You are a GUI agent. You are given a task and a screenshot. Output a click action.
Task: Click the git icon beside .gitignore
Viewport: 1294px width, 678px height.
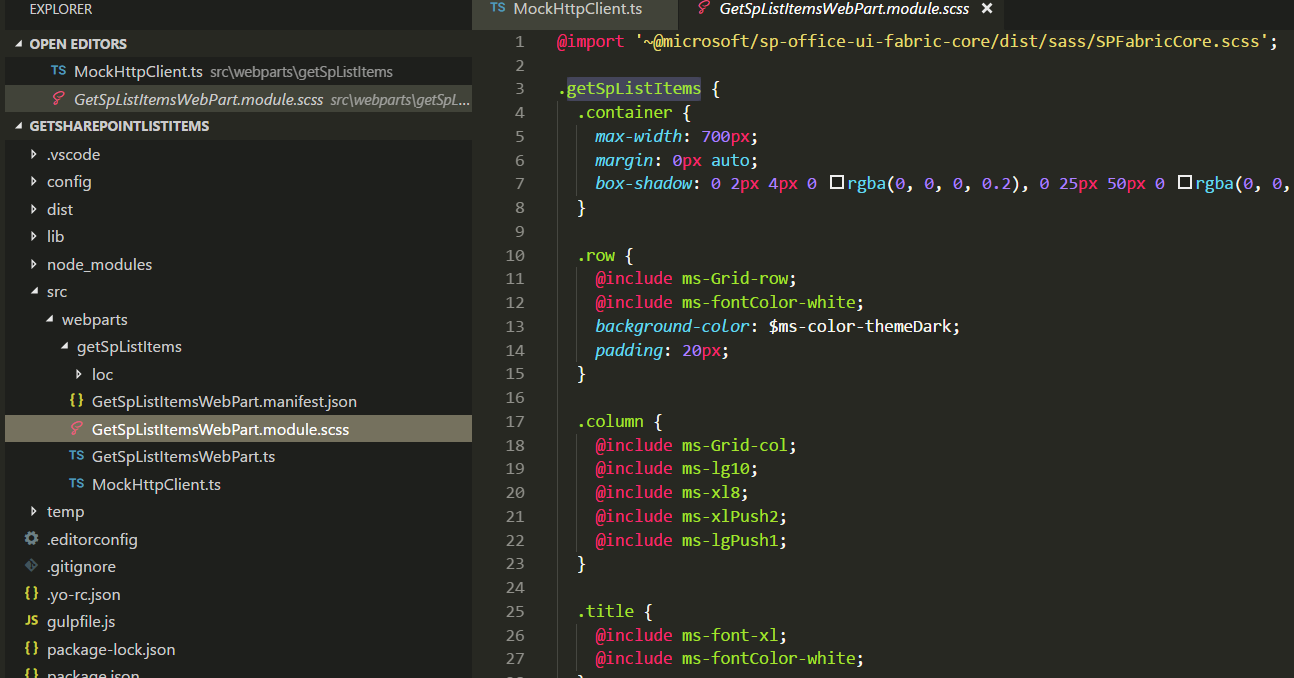pyautogui.click(x=31, y=566)
